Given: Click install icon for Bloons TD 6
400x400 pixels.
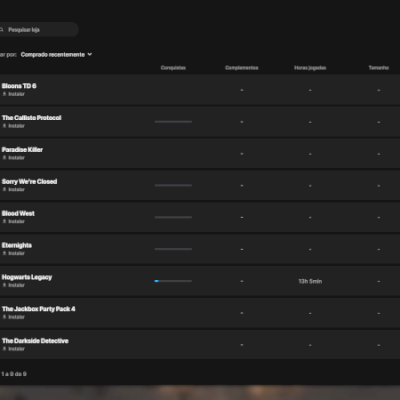Looking at the screenshot, I should [x=4, y=94].
